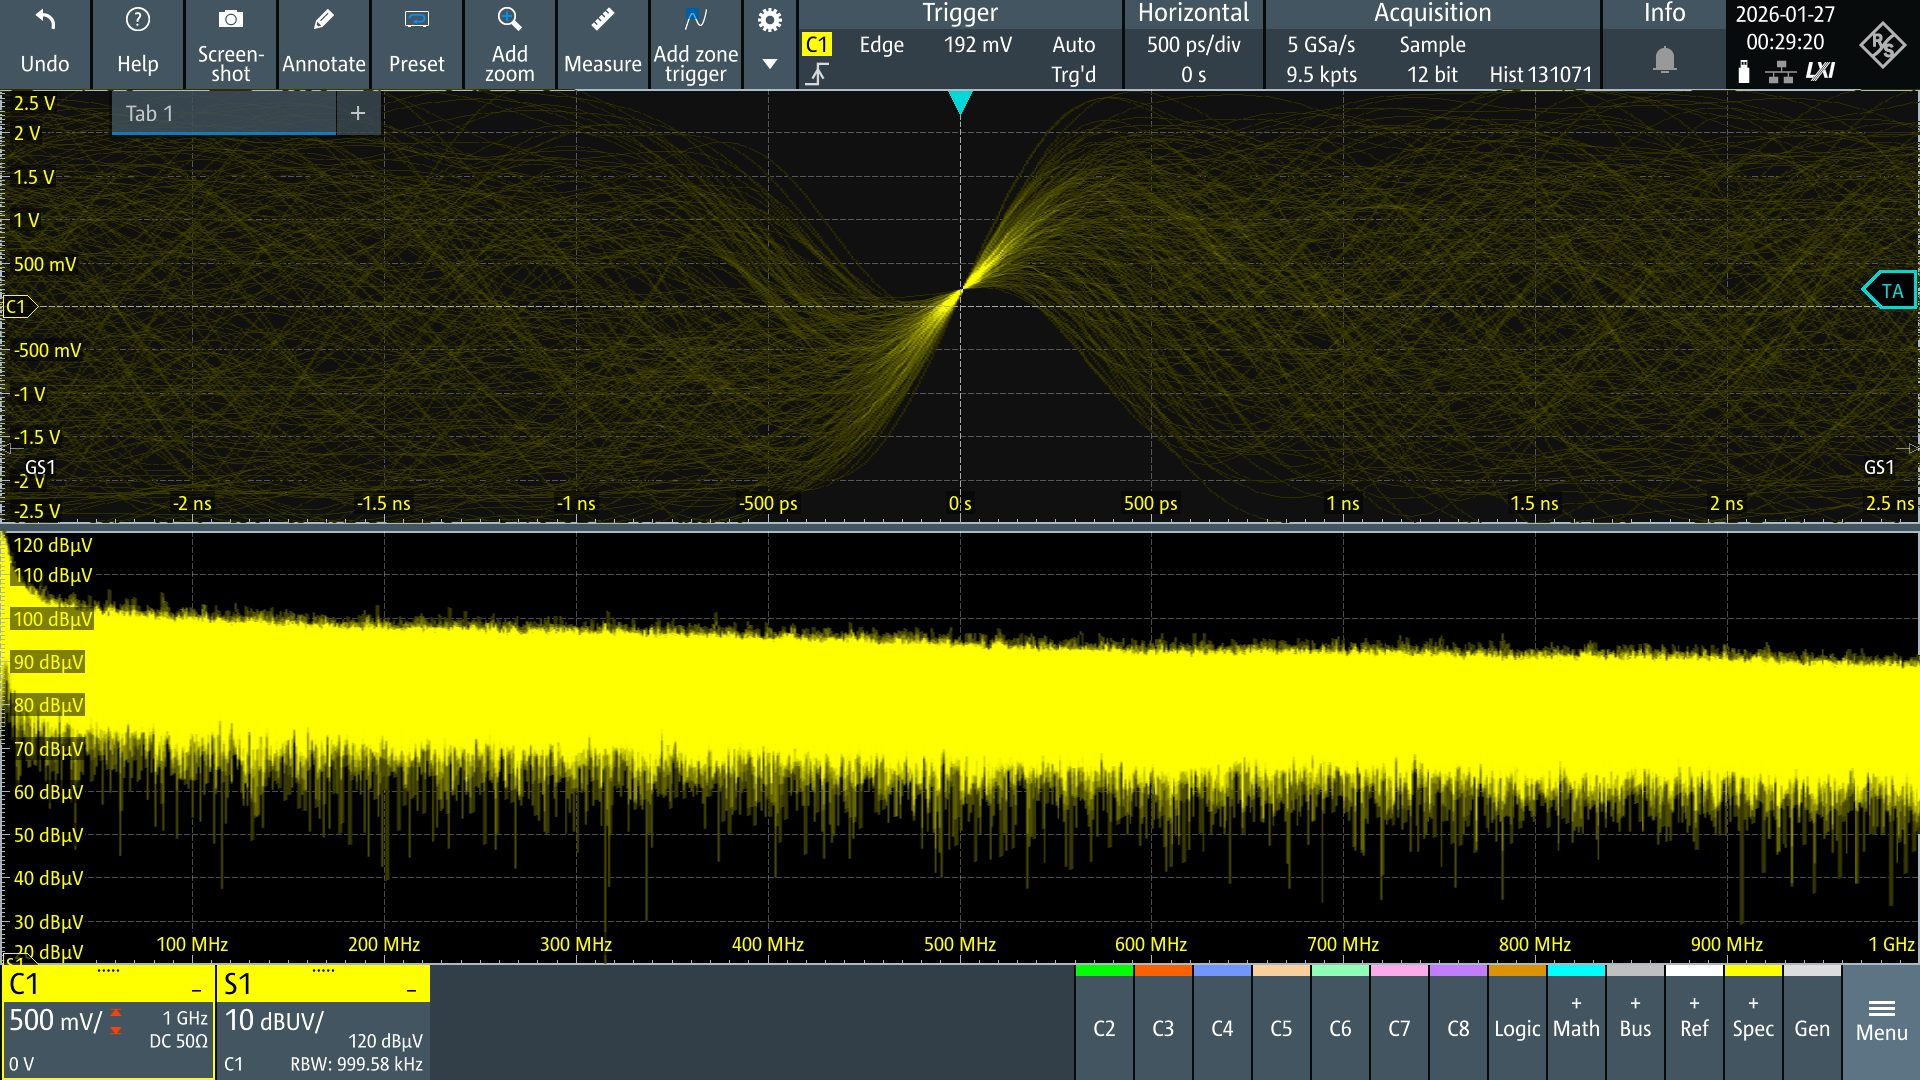Click the TA trigger level marker

(1890, 291)
